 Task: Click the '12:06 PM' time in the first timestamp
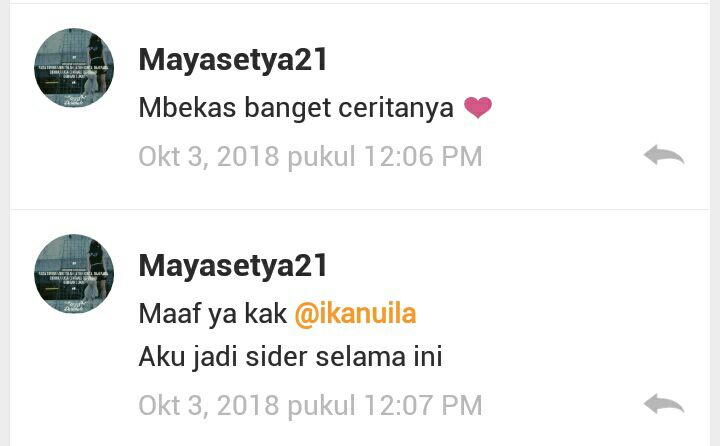[423, 157]
